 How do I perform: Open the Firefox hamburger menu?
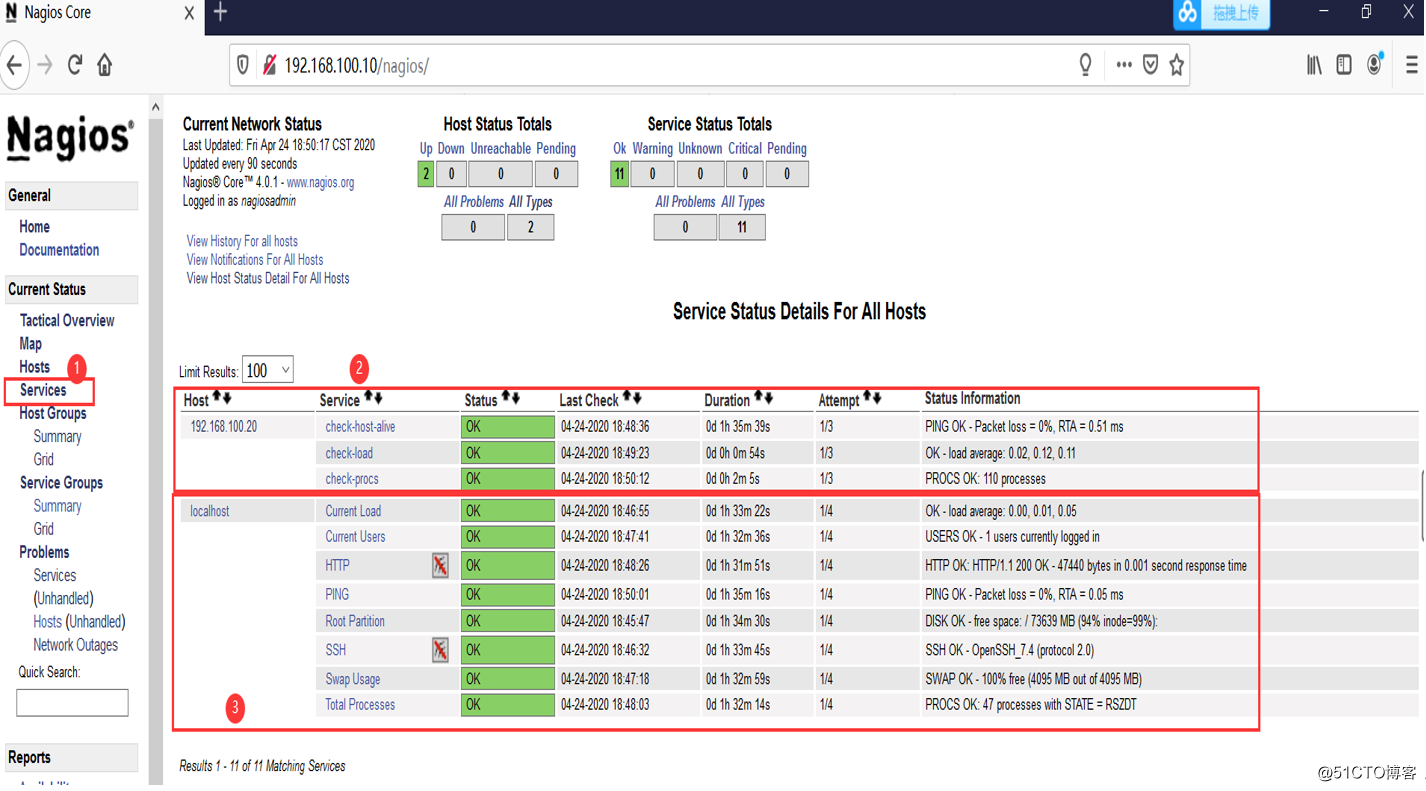click(1412, 66)
